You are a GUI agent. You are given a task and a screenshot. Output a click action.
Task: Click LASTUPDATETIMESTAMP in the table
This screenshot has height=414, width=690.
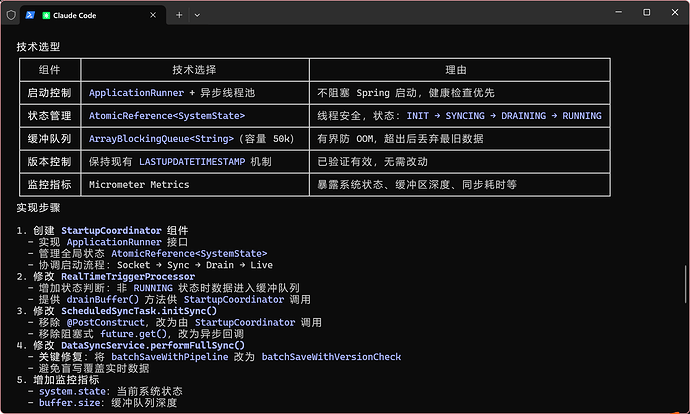coord(192,161)
